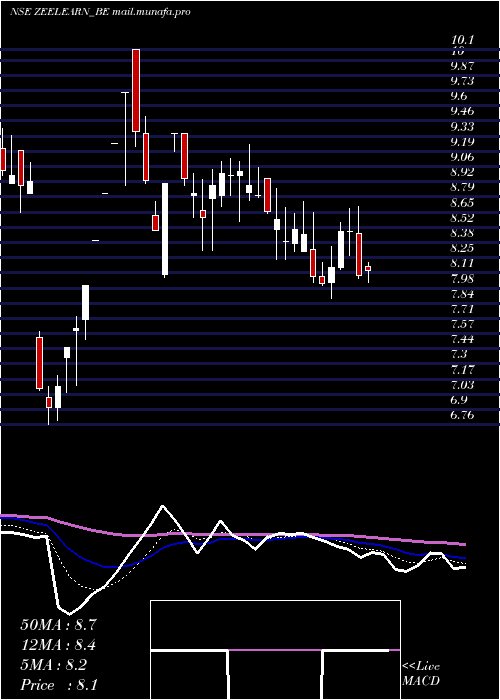Screen dimensions: 500x700
Task: Click the Price : 8.1 legend value
Action: [59, 685]
